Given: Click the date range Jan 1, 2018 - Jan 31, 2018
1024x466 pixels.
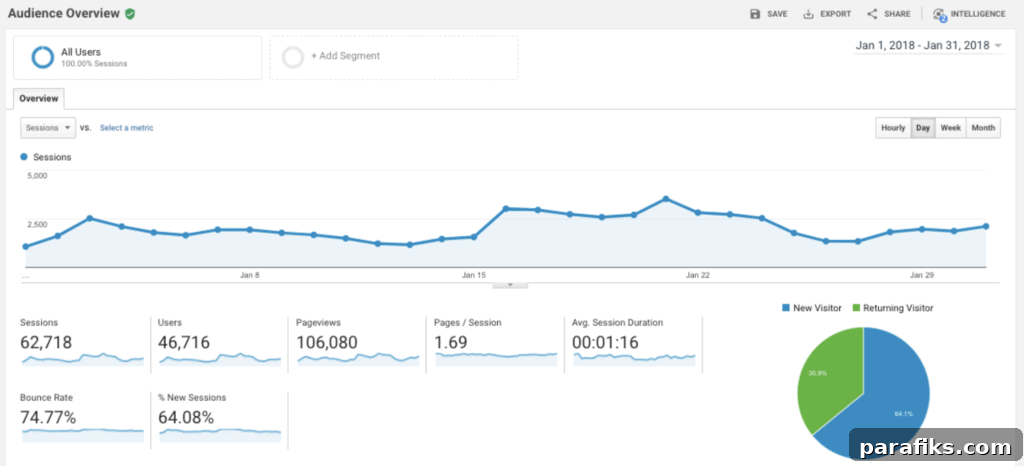Looking at the screenshot, I should 923,46.
